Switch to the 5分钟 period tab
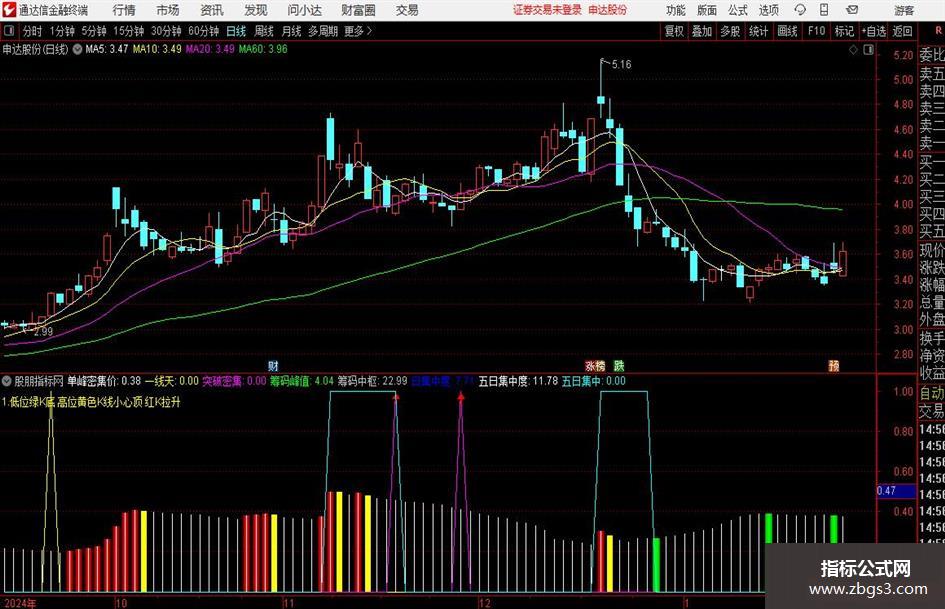Screen dimensions: 945x609 coord(93,31)
